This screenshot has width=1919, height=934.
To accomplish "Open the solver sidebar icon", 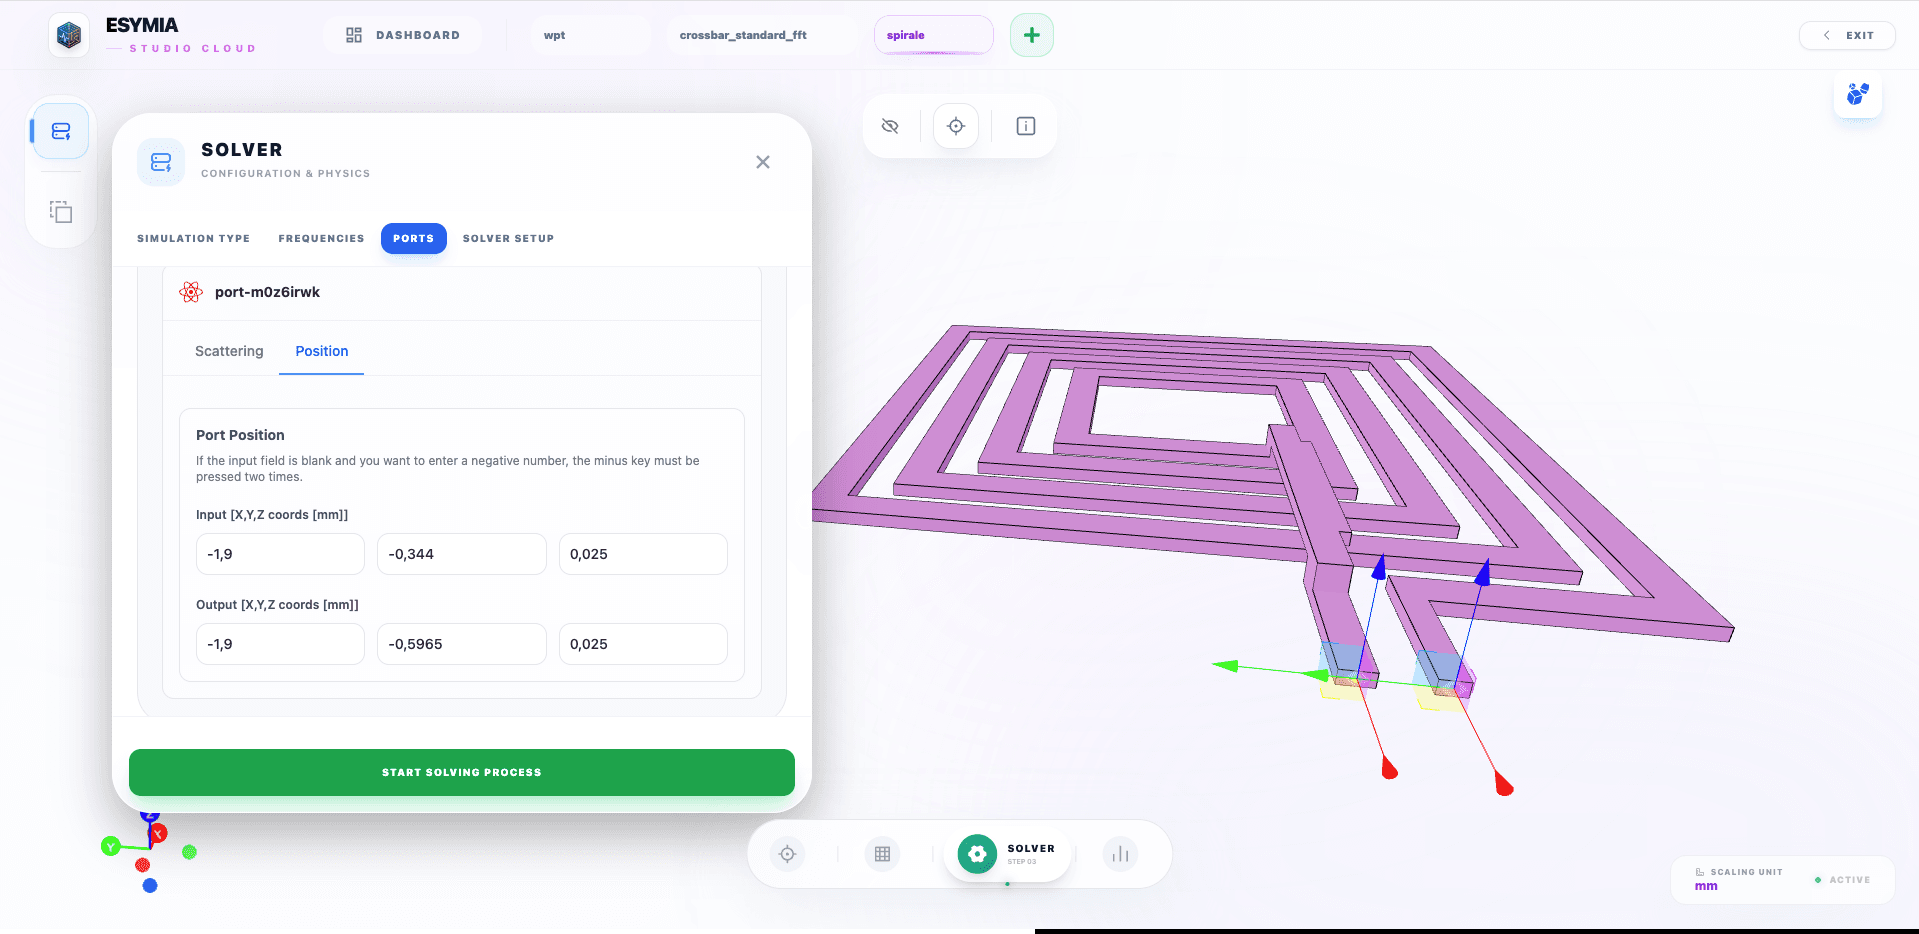I will point(61,131).
